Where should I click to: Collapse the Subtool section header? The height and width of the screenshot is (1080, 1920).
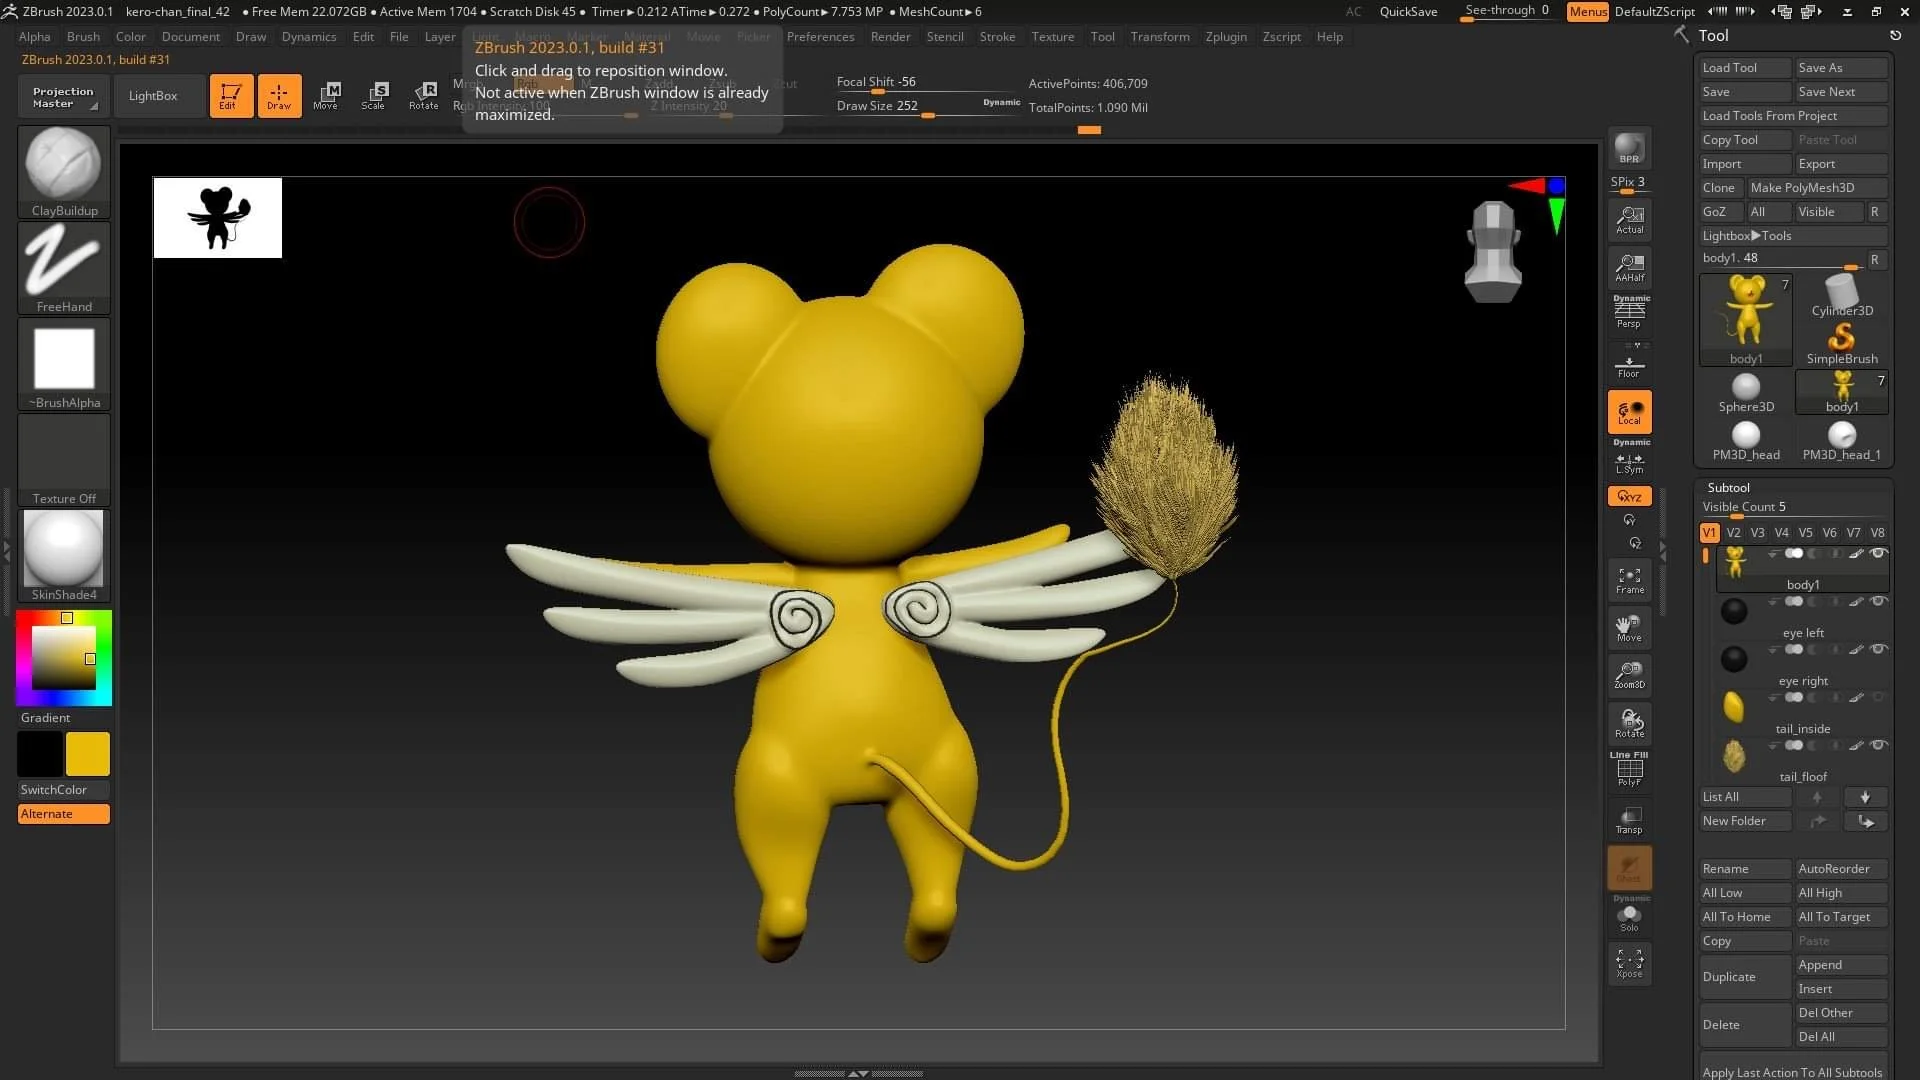(x=1728, y=487)
